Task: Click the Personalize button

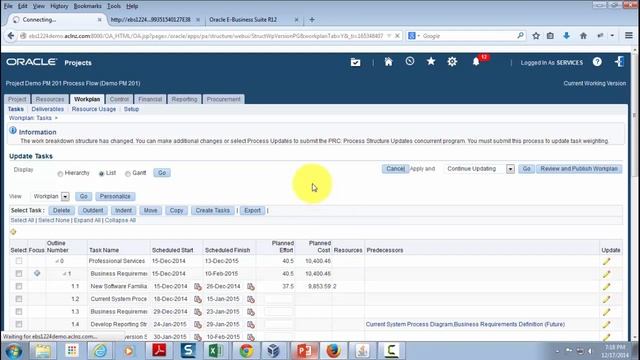Action: point(115,196)
